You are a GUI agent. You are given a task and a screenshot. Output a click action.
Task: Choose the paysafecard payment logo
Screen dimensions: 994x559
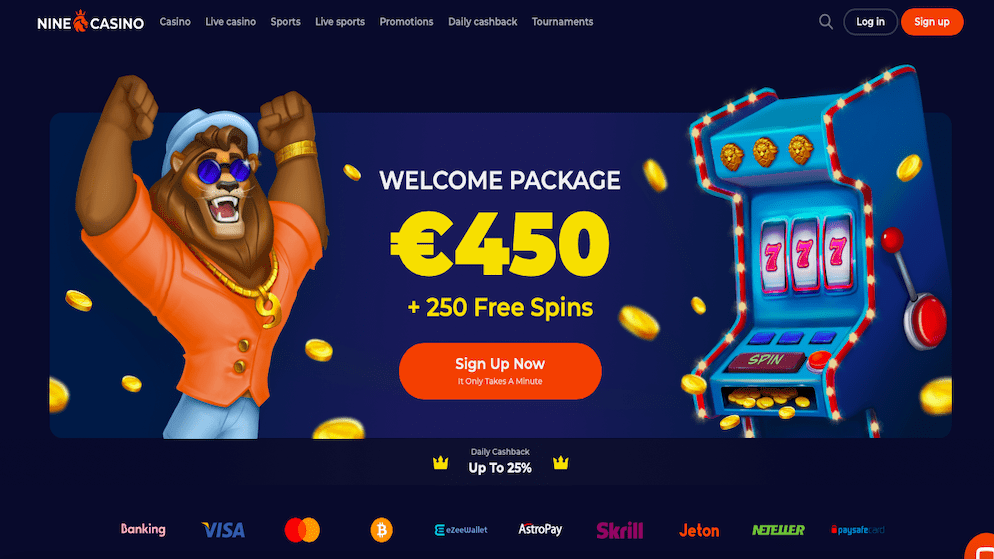point(857,530)
